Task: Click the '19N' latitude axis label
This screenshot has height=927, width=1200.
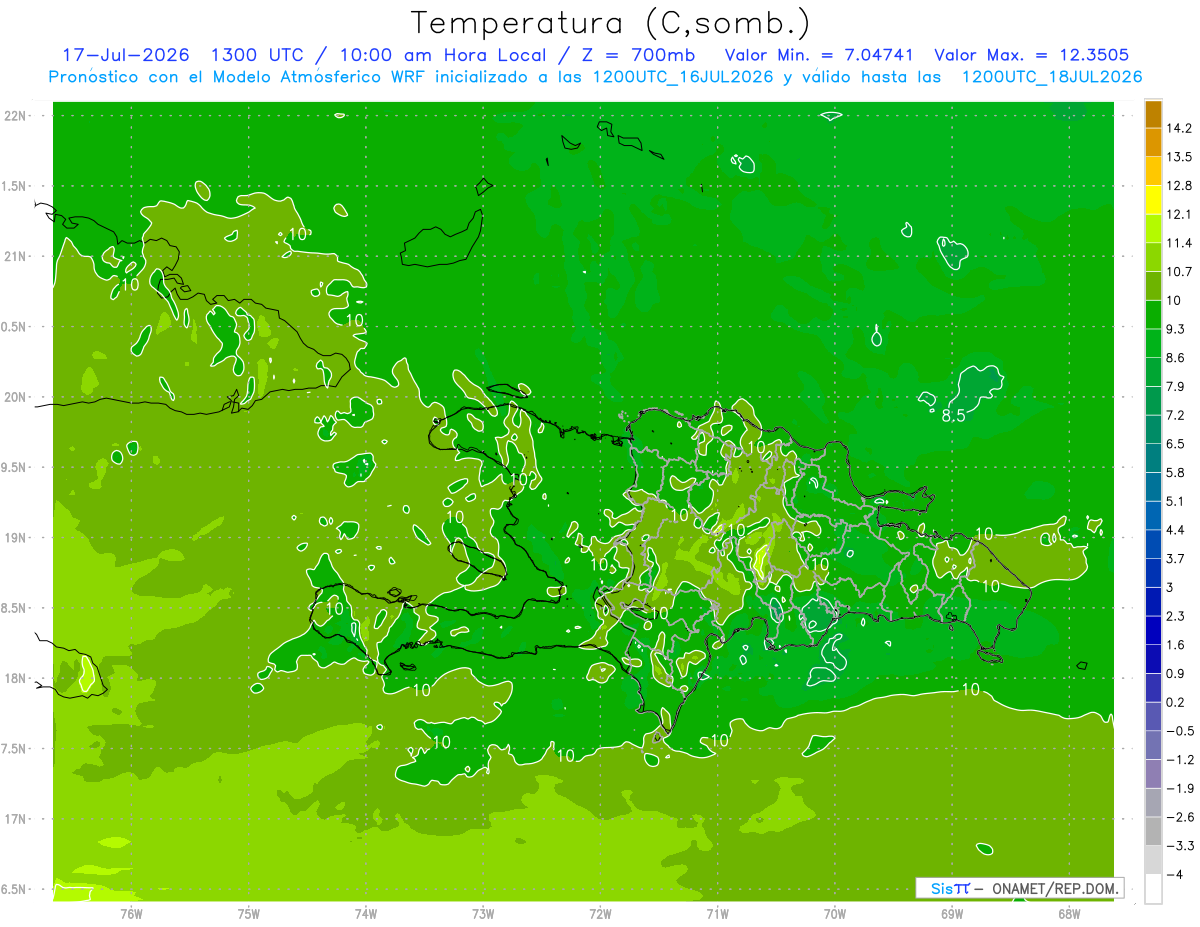Action: [15, 538]
